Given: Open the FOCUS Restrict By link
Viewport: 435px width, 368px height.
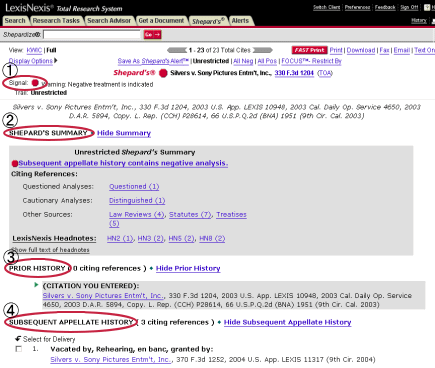Looking at the screenshot, I should 312,61.
